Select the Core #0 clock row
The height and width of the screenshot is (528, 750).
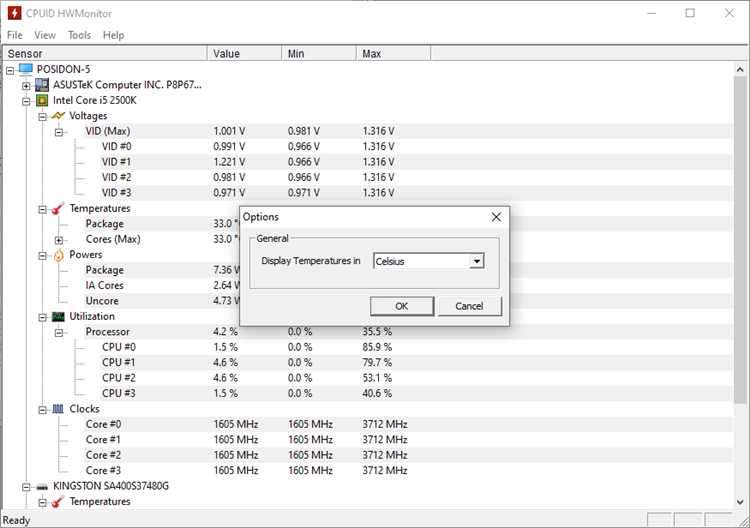408,424
